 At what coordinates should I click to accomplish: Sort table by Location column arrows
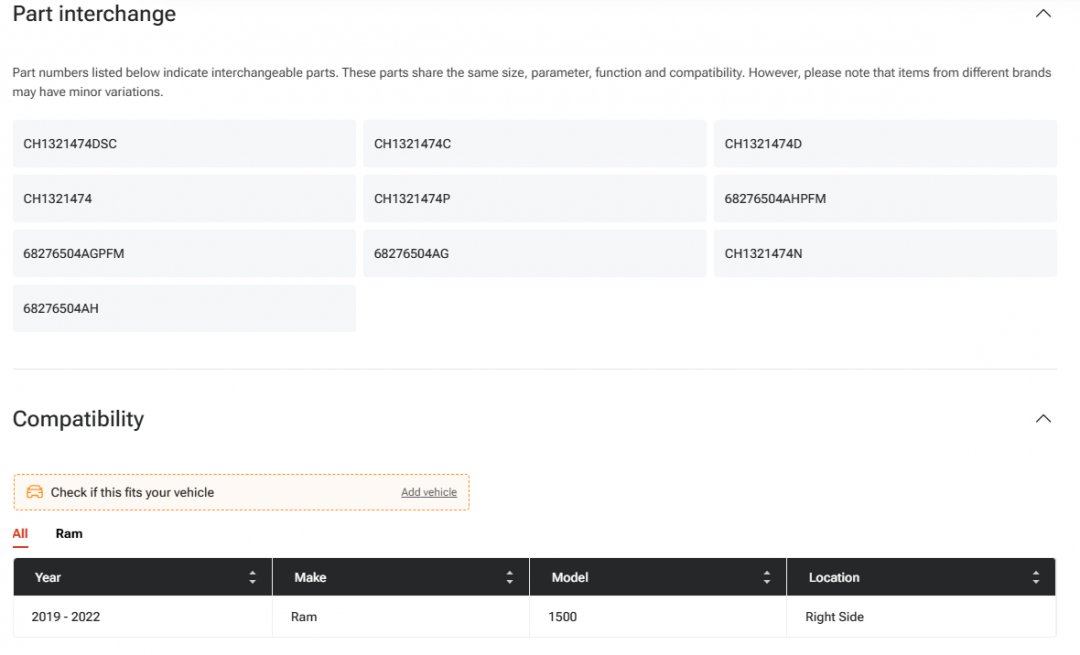click(1035, 578)
